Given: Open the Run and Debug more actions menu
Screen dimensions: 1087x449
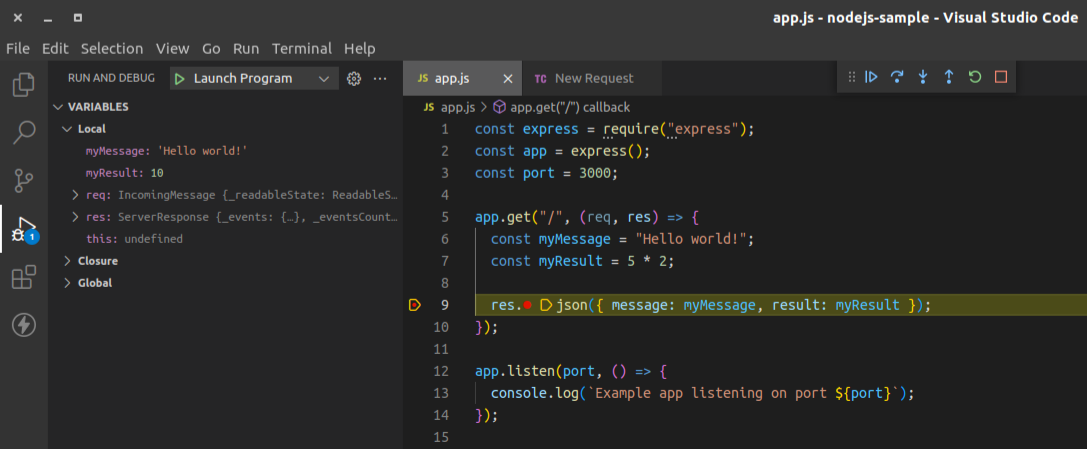Looking at the screenshot, I should coord(380,79).
